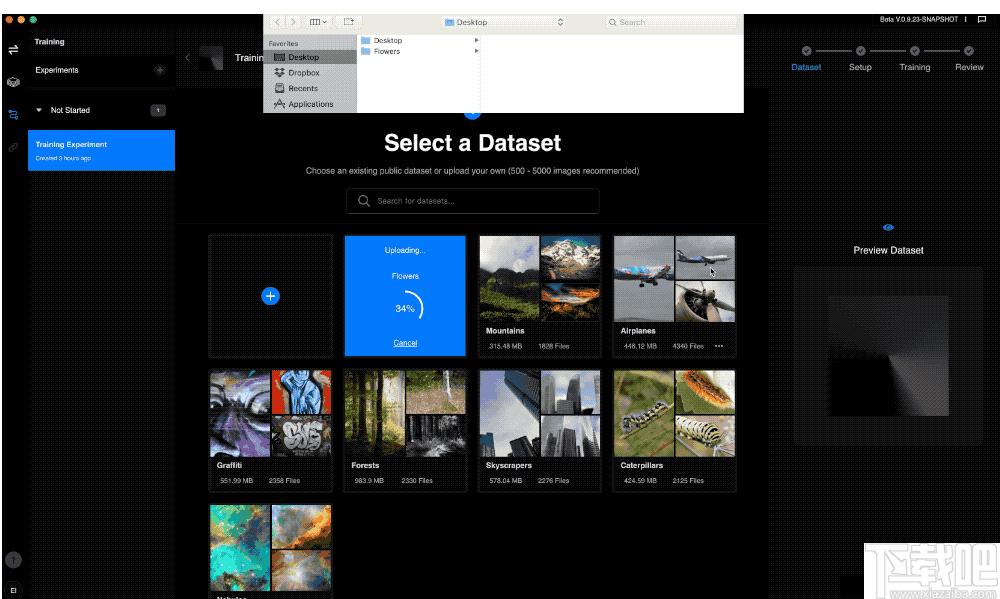Click the blue plus to upload a dataset
The height and width of the screenshot is (599, 1000).
pos(270,296)
